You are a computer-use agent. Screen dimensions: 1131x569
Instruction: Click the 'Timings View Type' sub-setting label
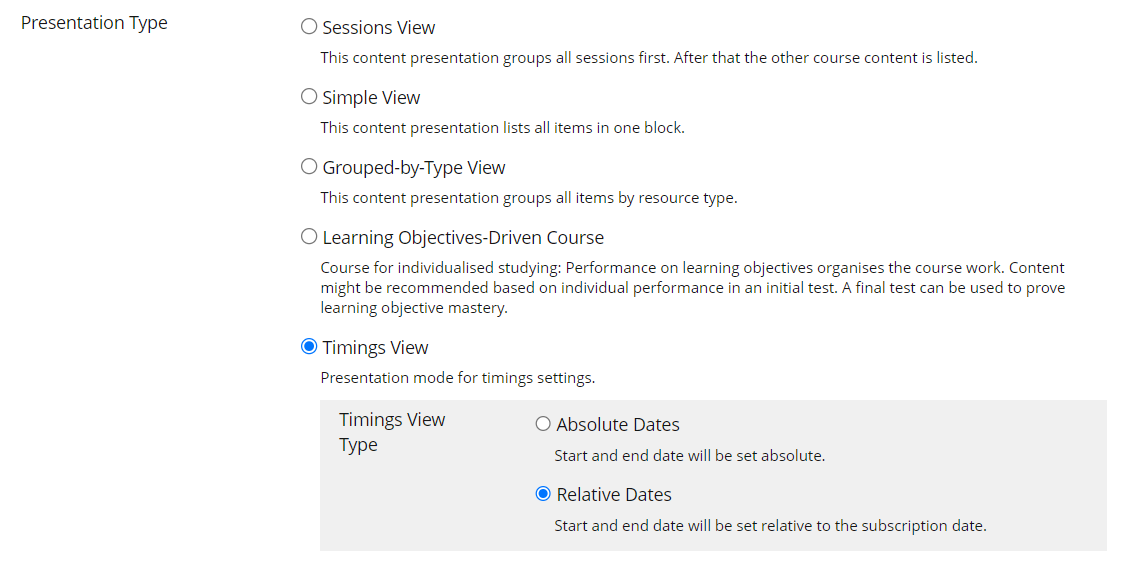pyautogui.click(x=391, y=432)
